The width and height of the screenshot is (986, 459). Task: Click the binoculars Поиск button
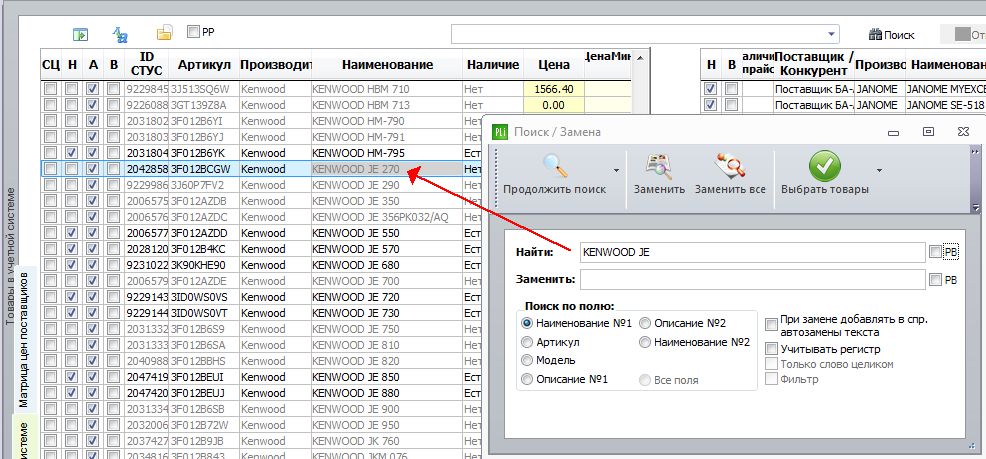pos(892,35)
